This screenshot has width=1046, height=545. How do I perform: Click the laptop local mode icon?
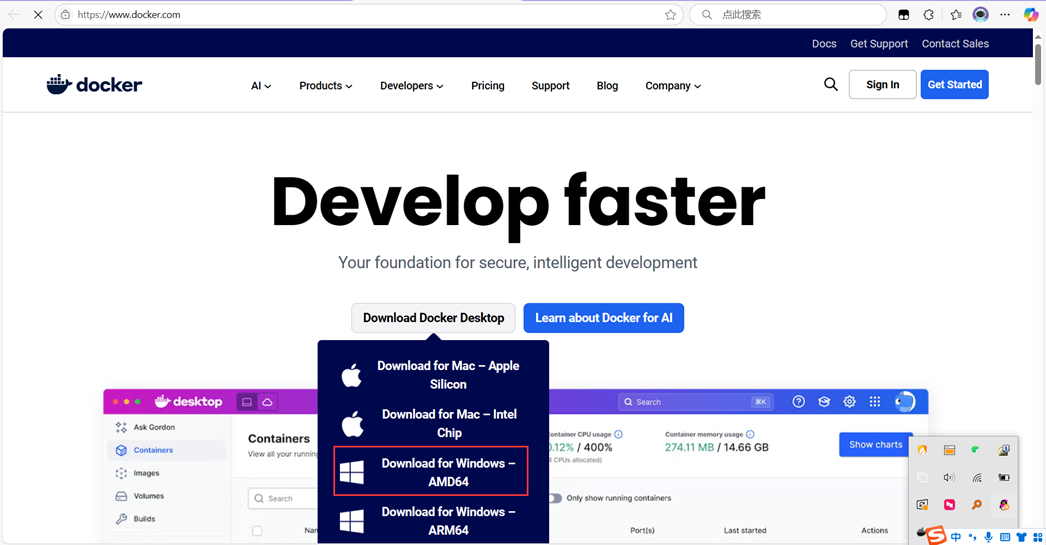(247, 402)
